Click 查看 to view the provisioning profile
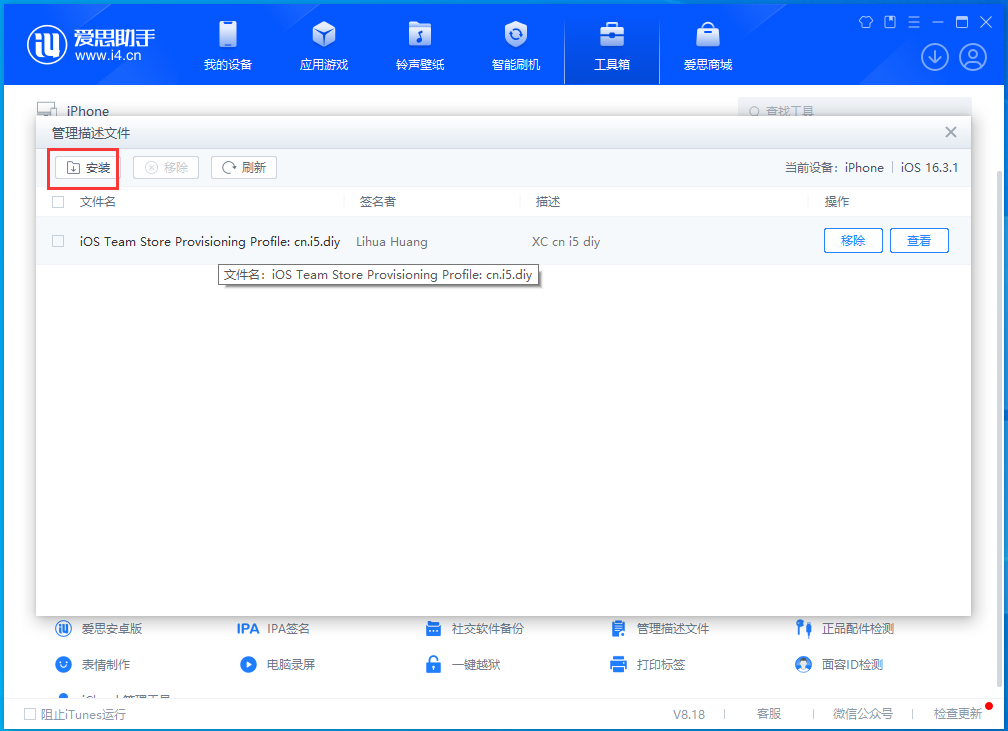The width and height of the screenshot is (1008, 731). point(918,241)
